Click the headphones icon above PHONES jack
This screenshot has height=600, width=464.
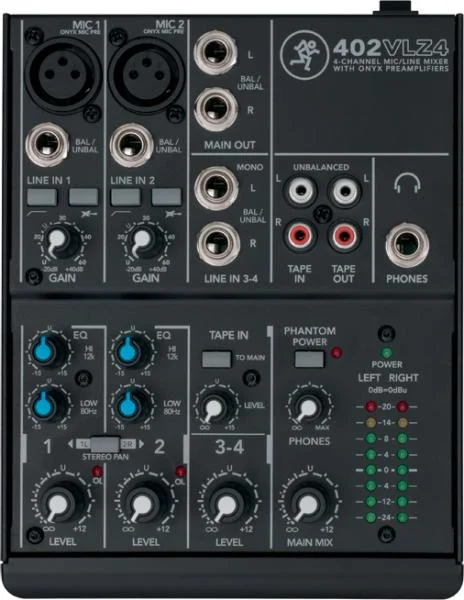pos(407,183)
